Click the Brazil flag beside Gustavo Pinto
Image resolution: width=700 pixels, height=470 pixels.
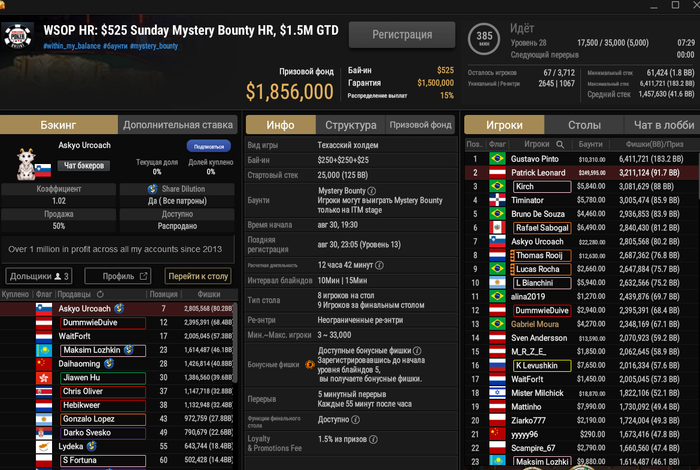(497, 158)
